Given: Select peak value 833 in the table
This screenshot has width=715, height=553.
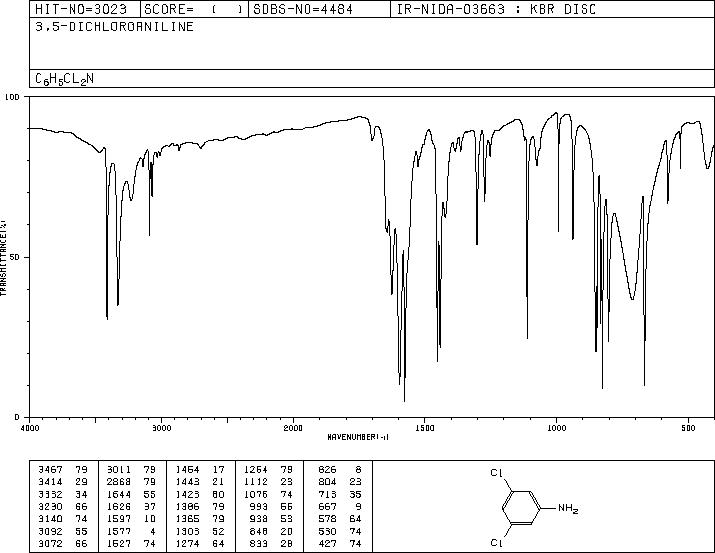Looking at the screenshot, I should point(259,543).
